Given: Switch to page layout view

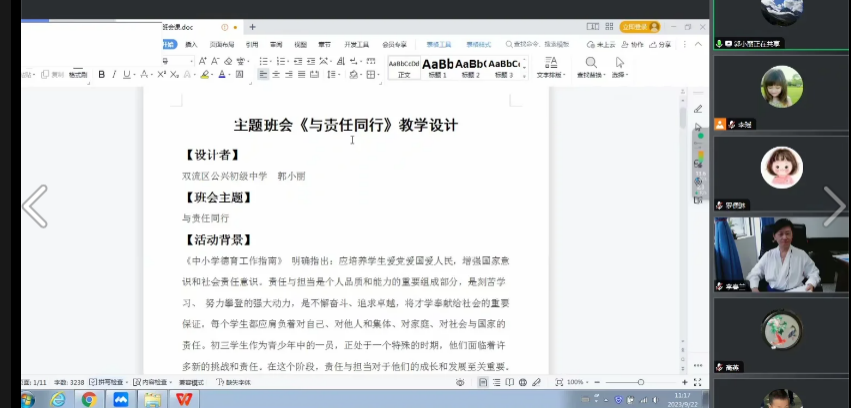Looking at the screenshot, I should point(483,382).
